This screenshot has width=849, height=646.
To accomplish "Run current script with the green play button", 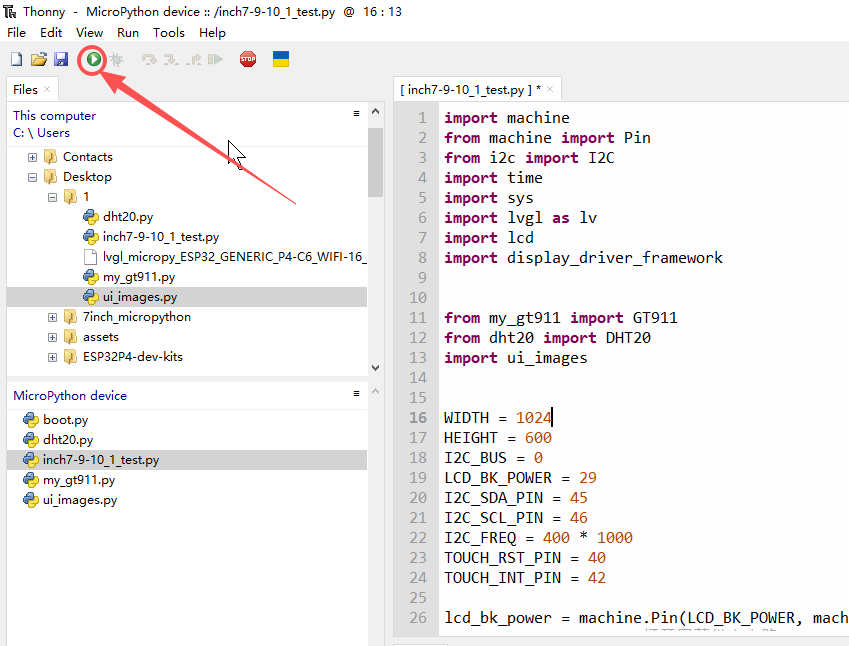I will tap(94, 59).
